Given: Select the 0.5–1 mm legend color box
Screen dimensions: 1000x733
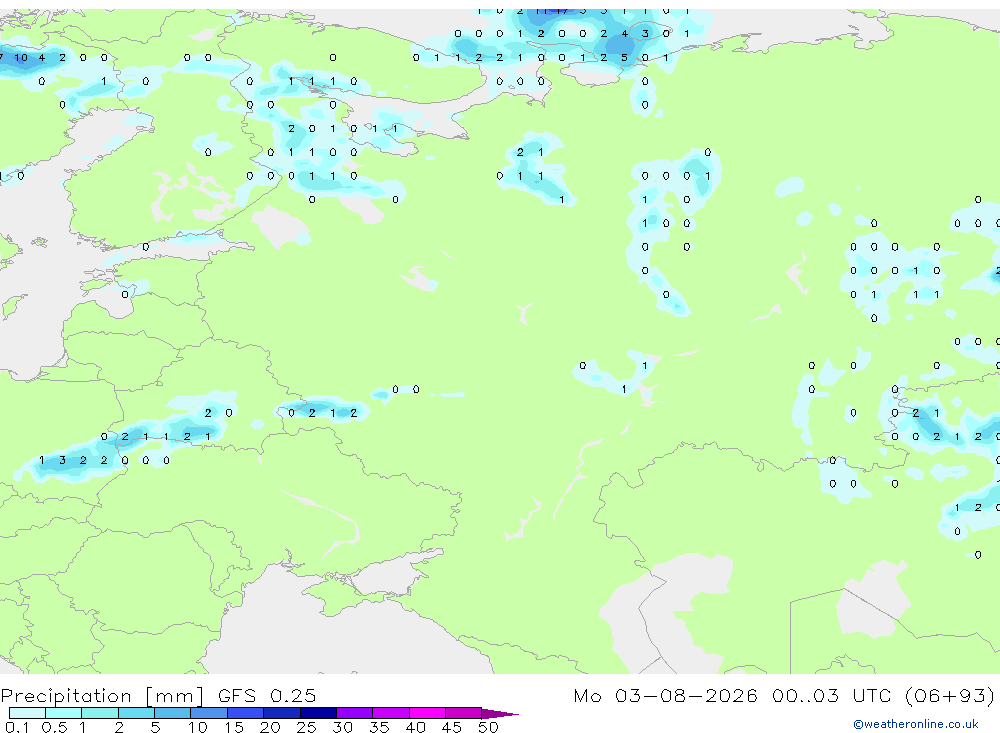Looking at the screenshot, I should (x=64, y=713).
